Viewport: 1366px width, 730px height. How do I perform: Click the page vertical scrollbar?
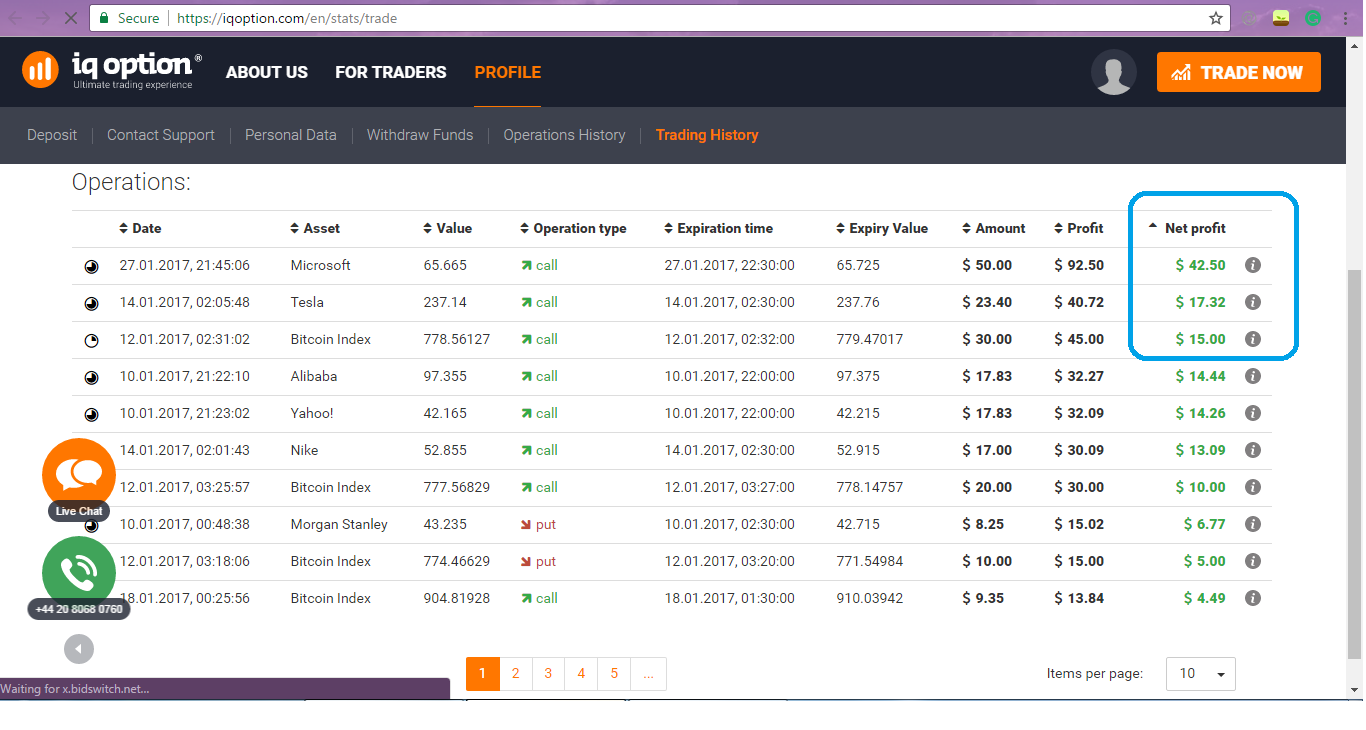[1355, 464]
